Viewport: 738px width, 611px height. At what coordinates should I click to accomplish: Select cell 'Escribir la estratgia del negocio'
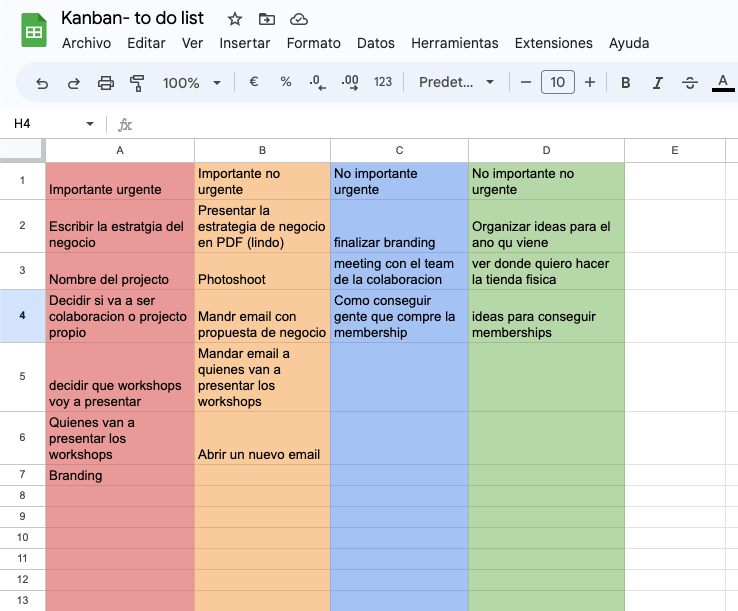pos(120,226)
